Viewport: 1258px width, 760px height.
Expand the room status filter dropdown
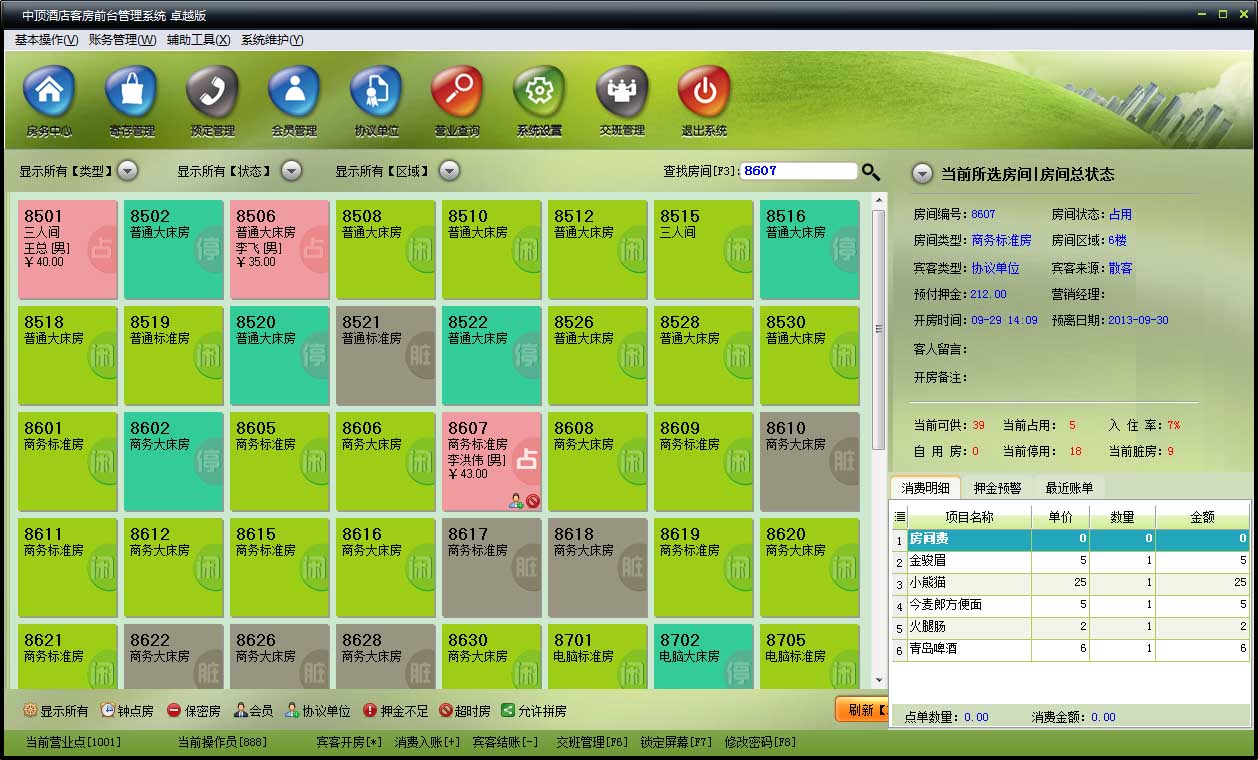290,170
